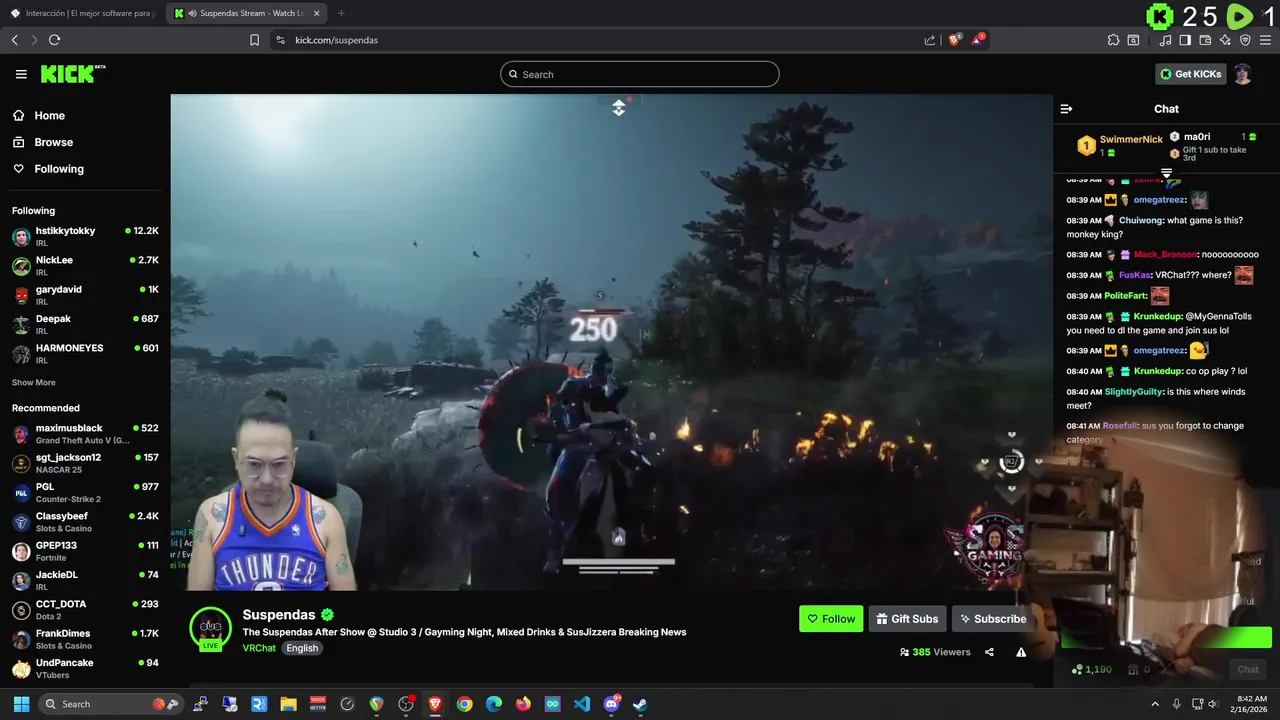Image resolution: width=1280 pixels, height=720 pixels.
Task: Click the video player stream
Action: pyautogui.click(x=611, y=342)
